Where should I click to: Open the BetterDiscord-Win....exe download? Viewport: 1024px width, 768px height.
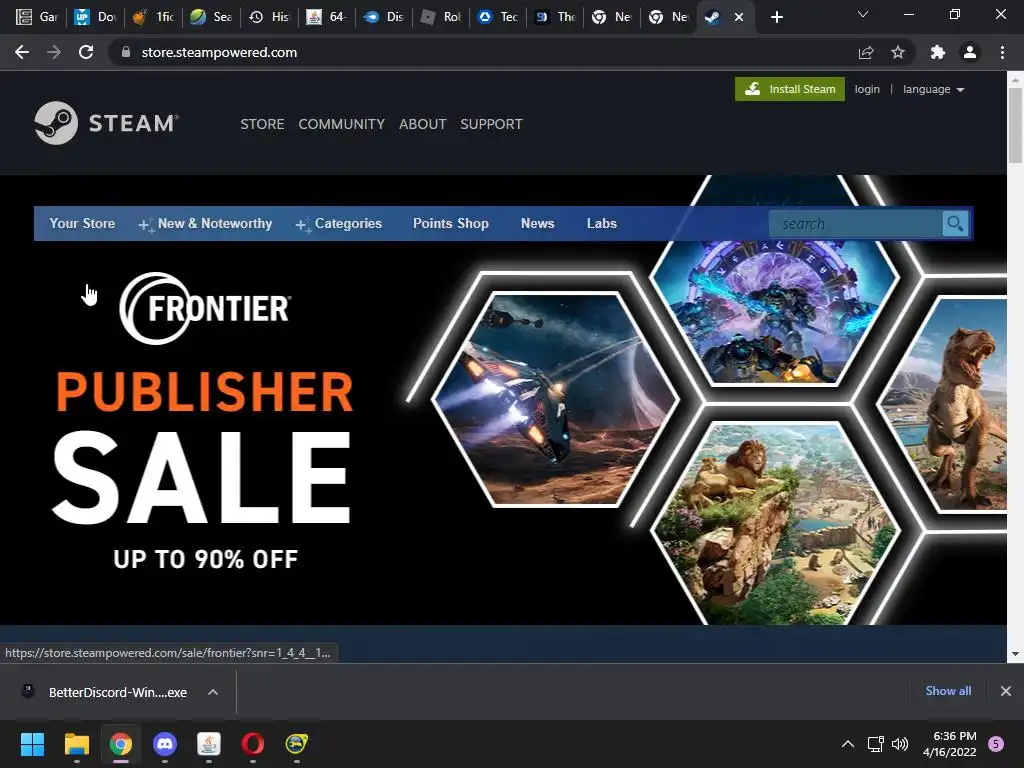(118, 692)
